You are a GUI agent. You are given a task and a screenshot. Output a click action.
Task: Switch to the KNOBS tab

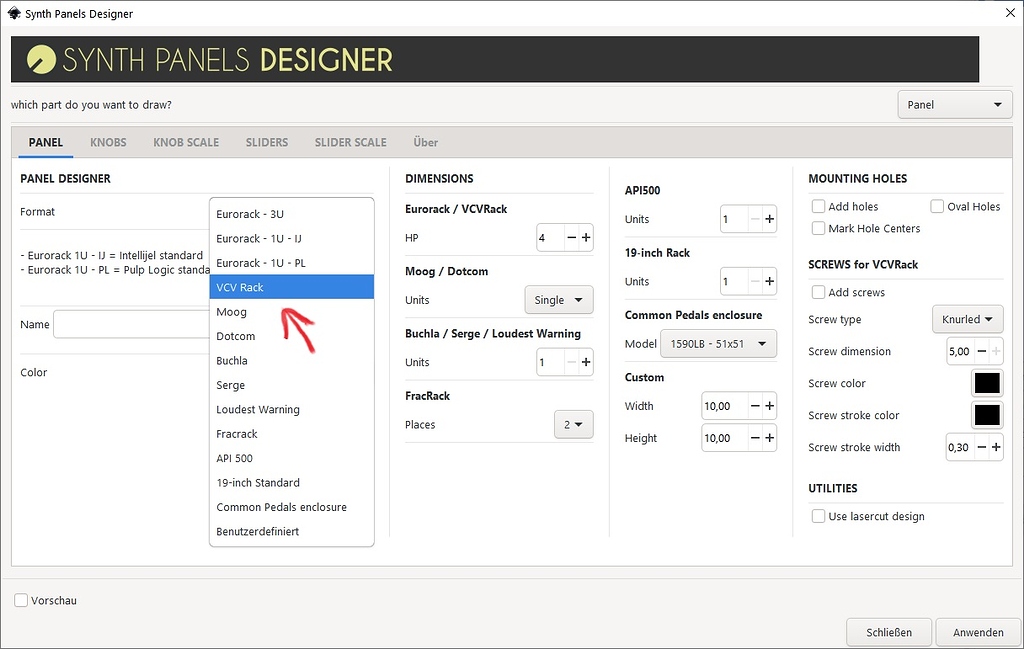[108, 142]
